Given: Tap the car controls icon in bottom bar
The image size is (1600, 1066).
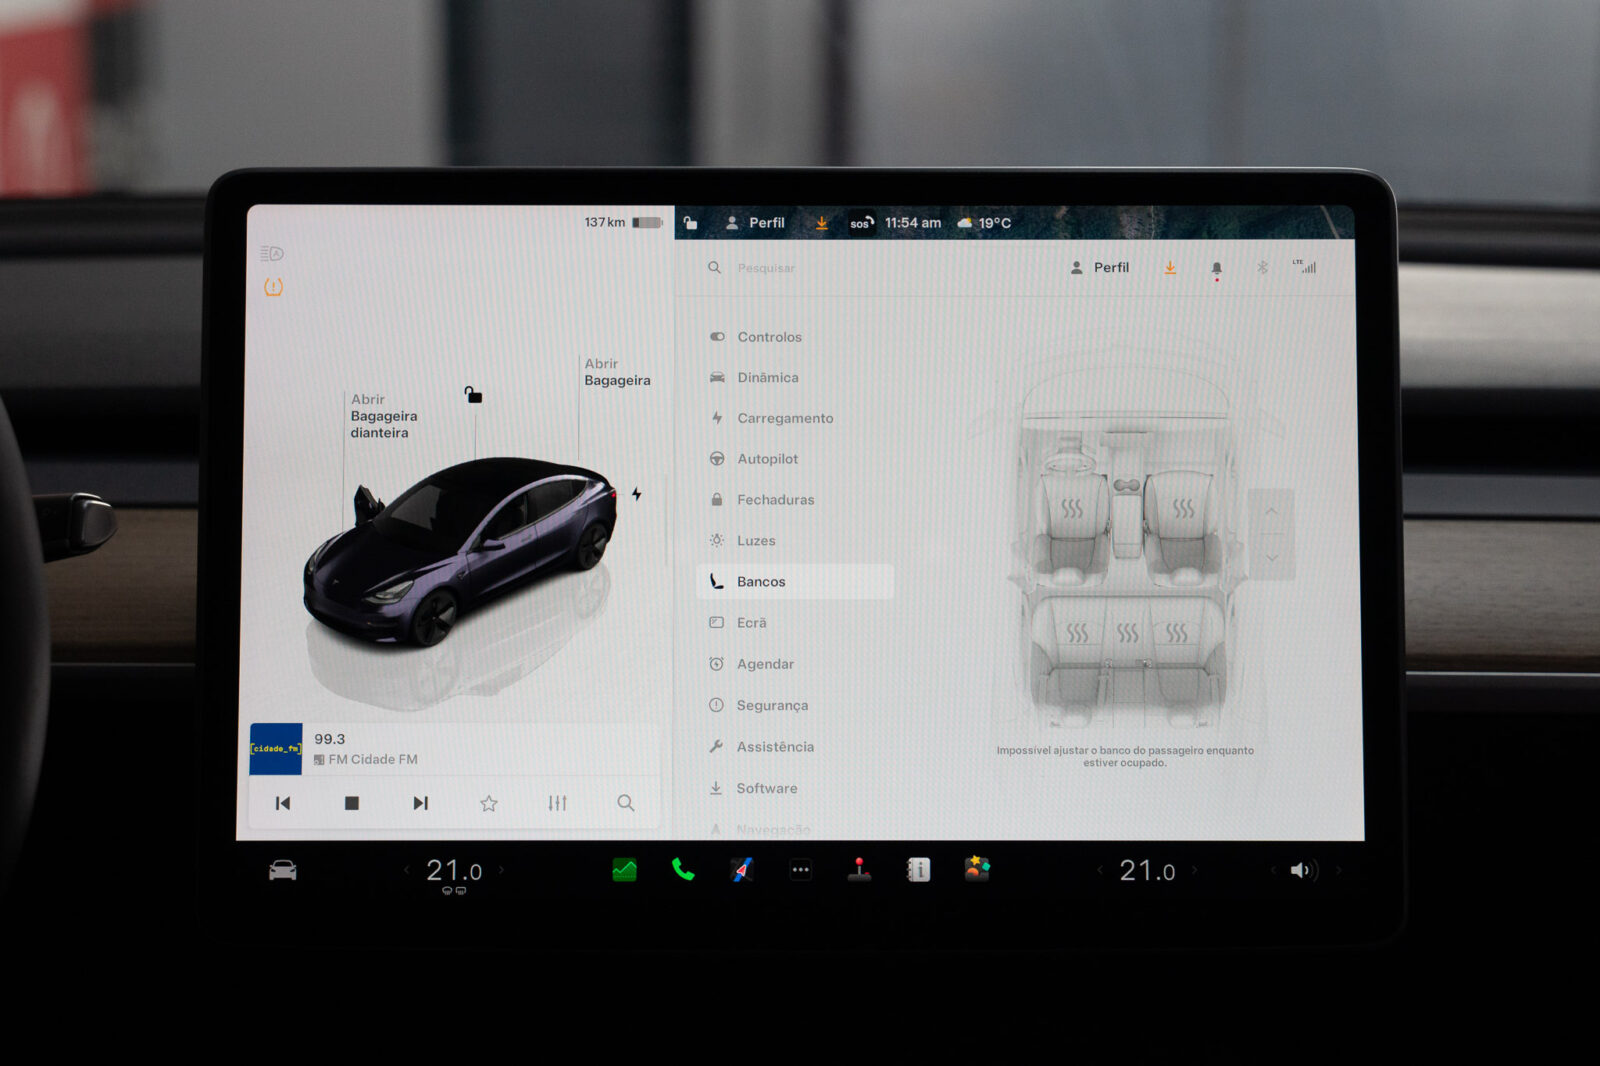Looking at the screenshot, I should [283, 870].
